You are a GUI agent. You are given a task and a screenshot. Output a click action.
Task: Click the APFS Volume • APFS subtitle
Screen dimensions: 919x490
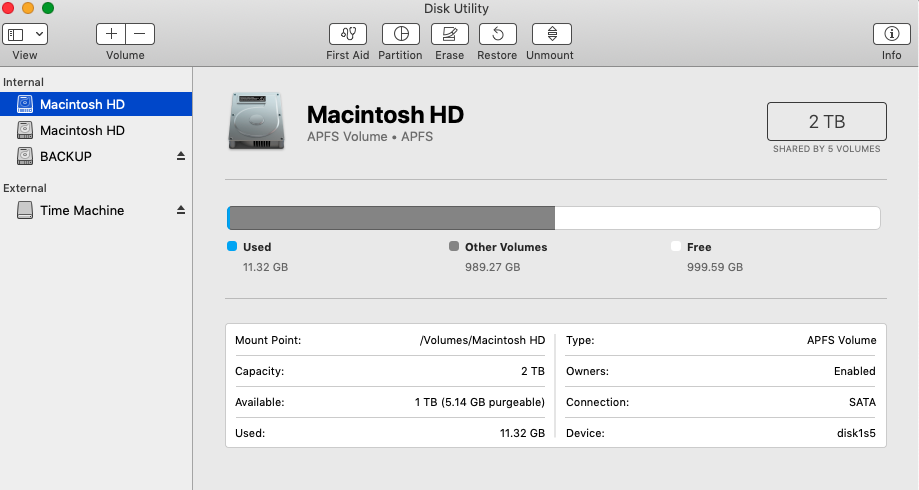(x=370, y=137)
